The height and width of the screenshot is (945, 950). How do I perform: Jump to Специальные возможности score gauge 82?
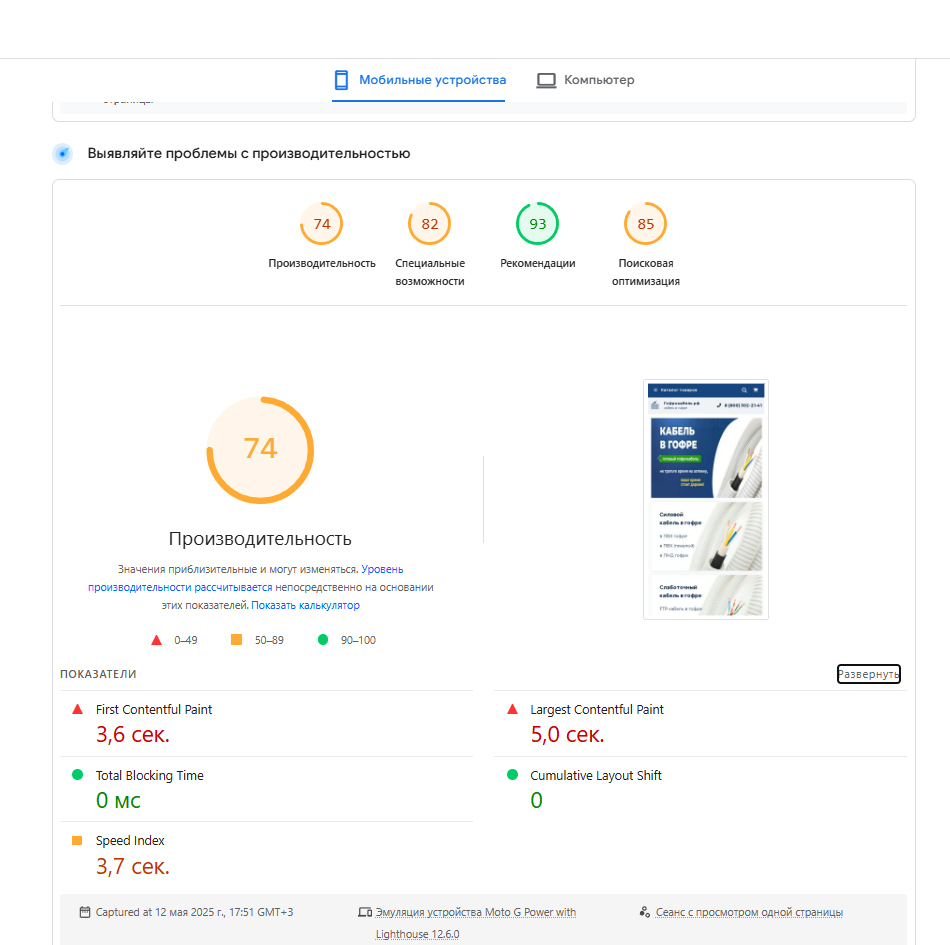point(430,224)
